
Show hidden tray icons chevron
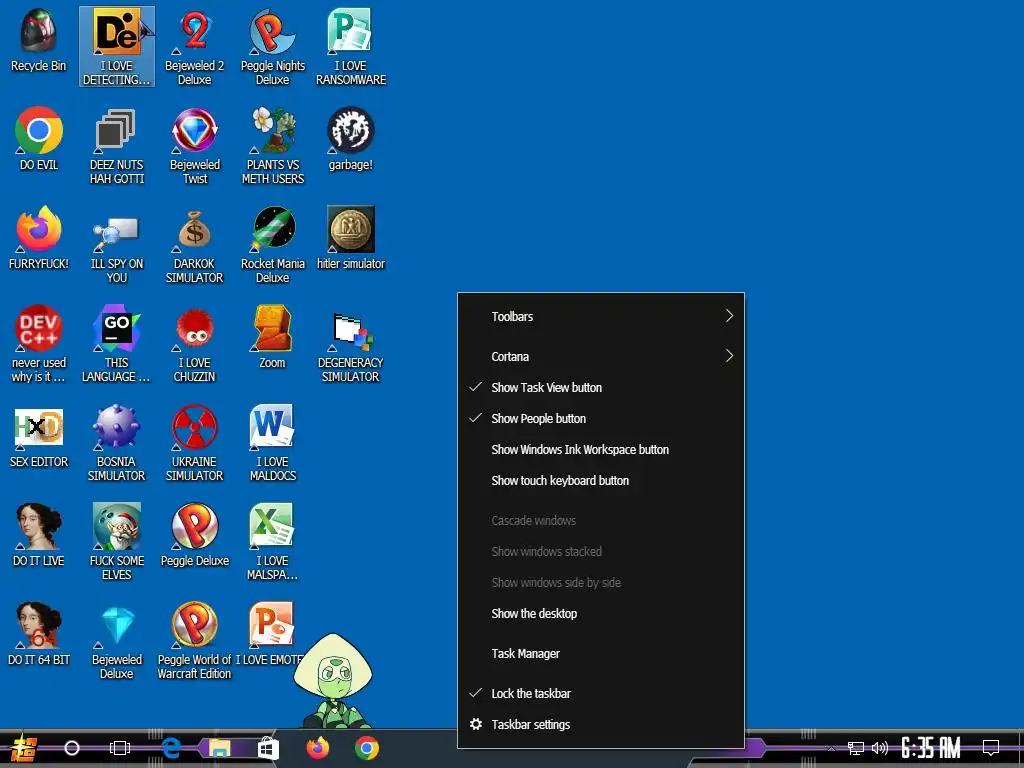tap(831, 748)
